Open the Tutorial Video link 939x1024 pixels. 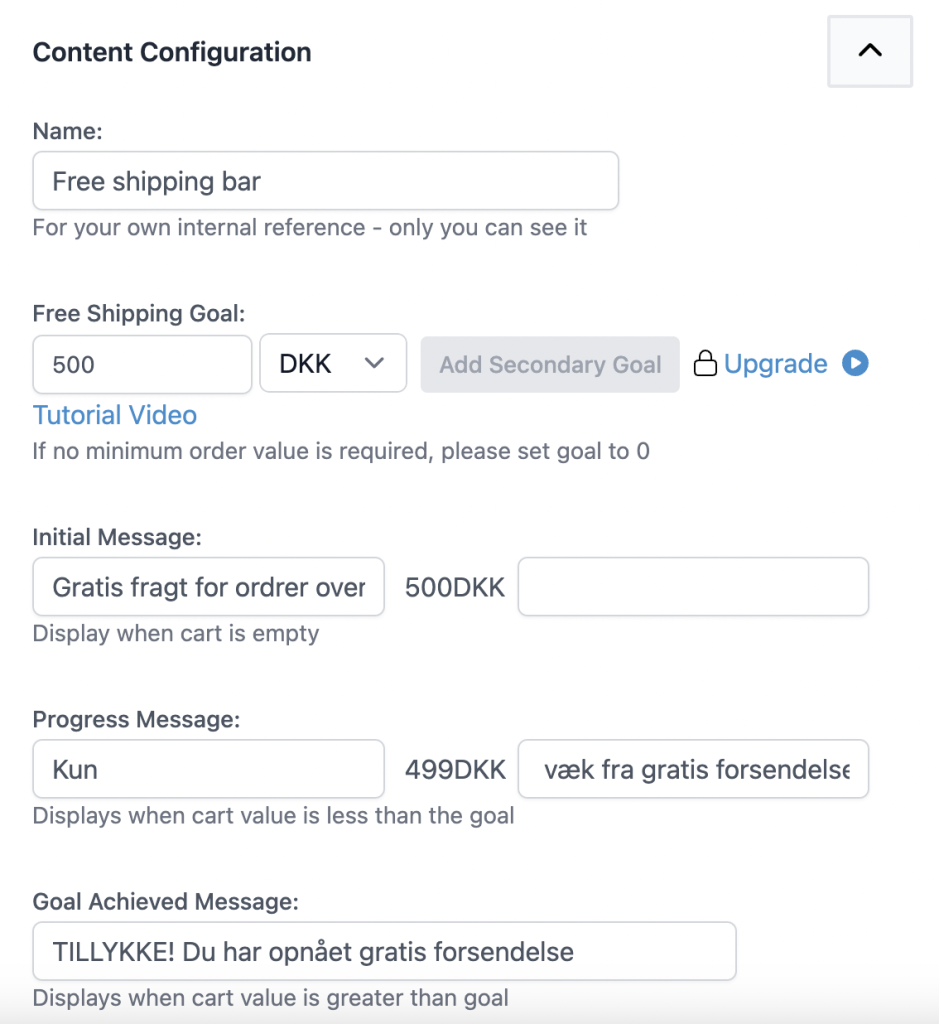point(115,415)
